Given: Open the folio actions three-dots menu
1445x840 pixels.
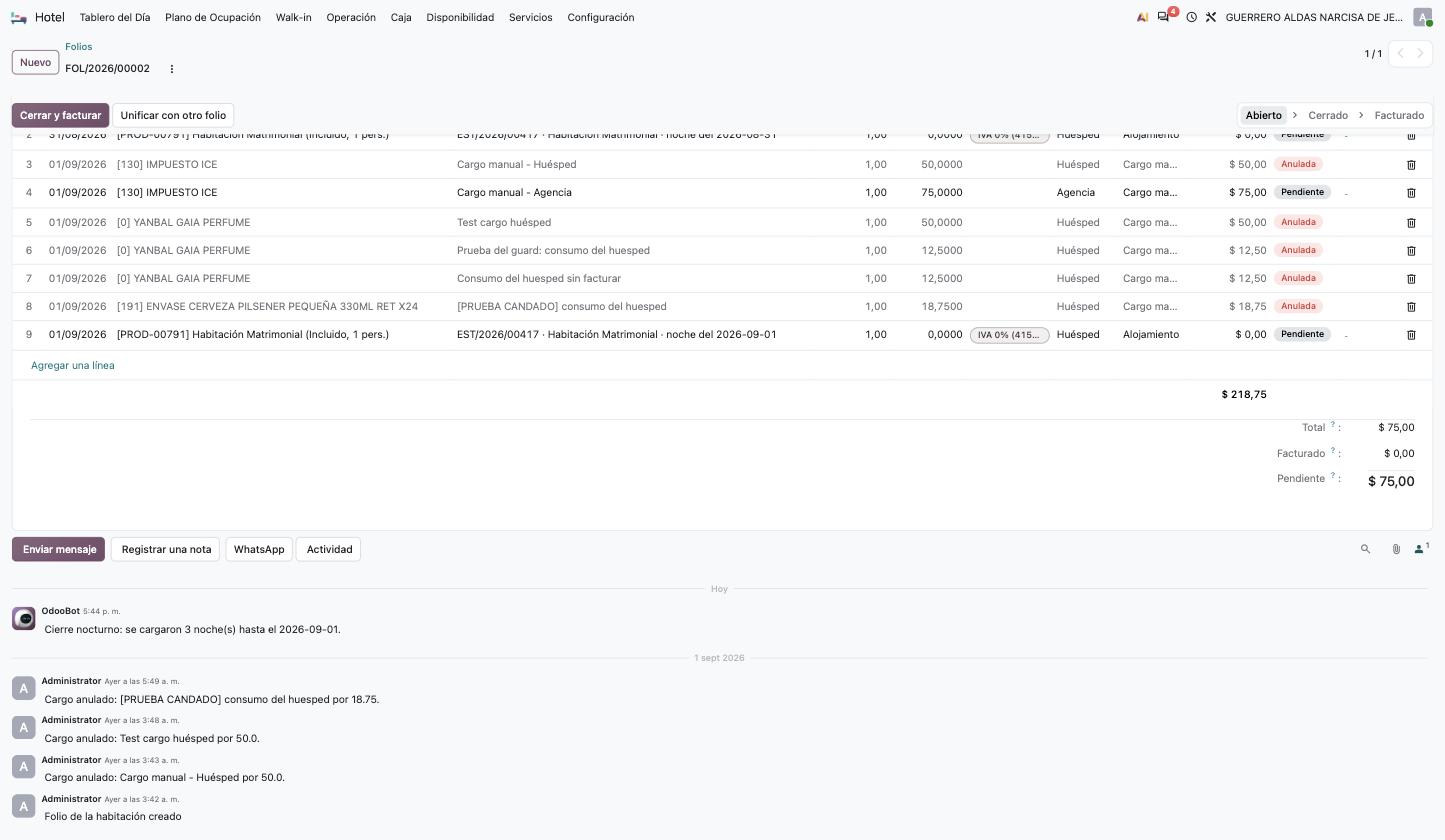Looking at the screenshot, I should point(171,69).
